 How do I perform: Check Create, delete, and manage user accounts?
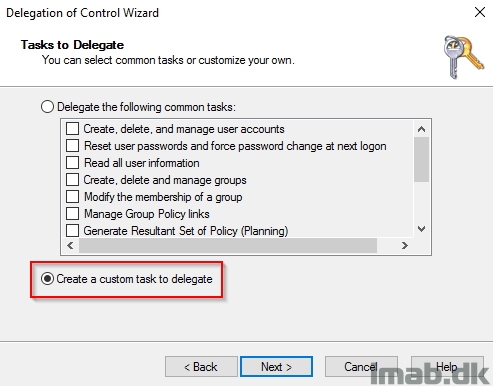pyautogui.click(x=72, y=129)
